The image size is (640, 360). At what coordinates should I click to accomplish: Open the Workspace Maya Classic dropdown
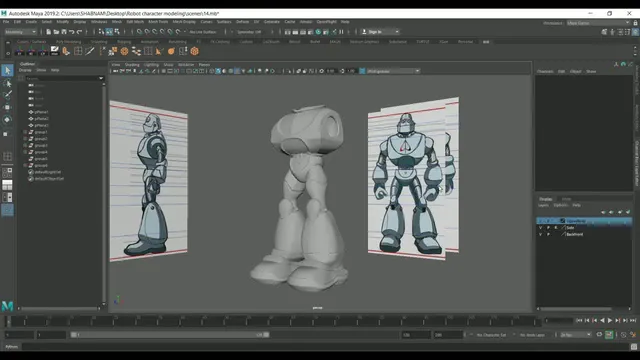(598, 23)
